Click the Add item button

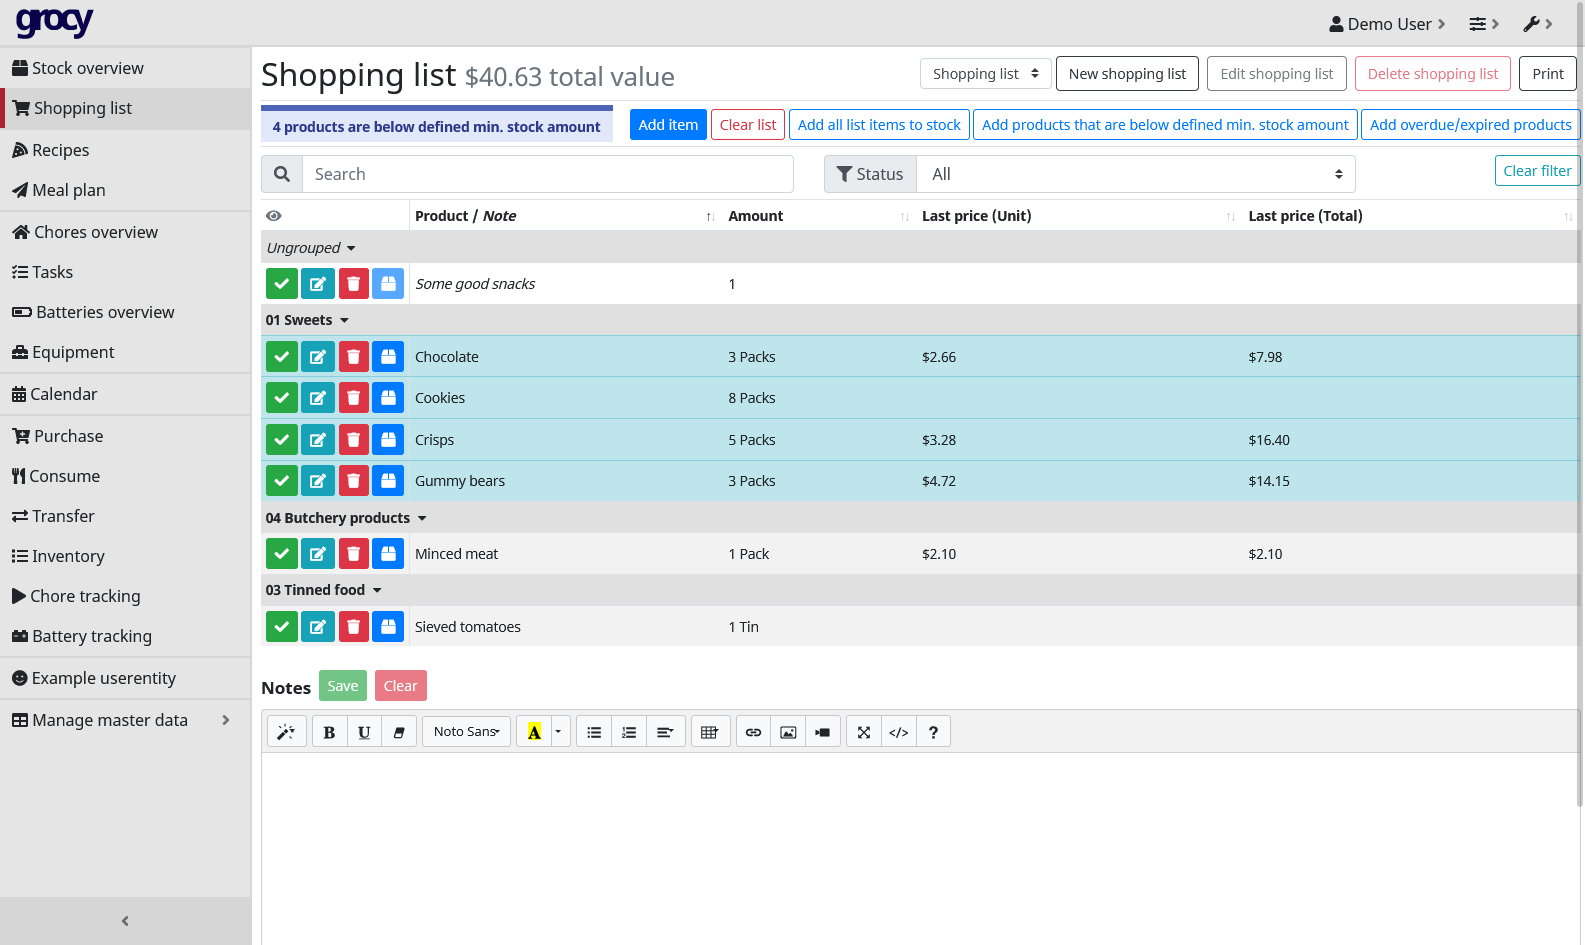click(x=668, y=125)
